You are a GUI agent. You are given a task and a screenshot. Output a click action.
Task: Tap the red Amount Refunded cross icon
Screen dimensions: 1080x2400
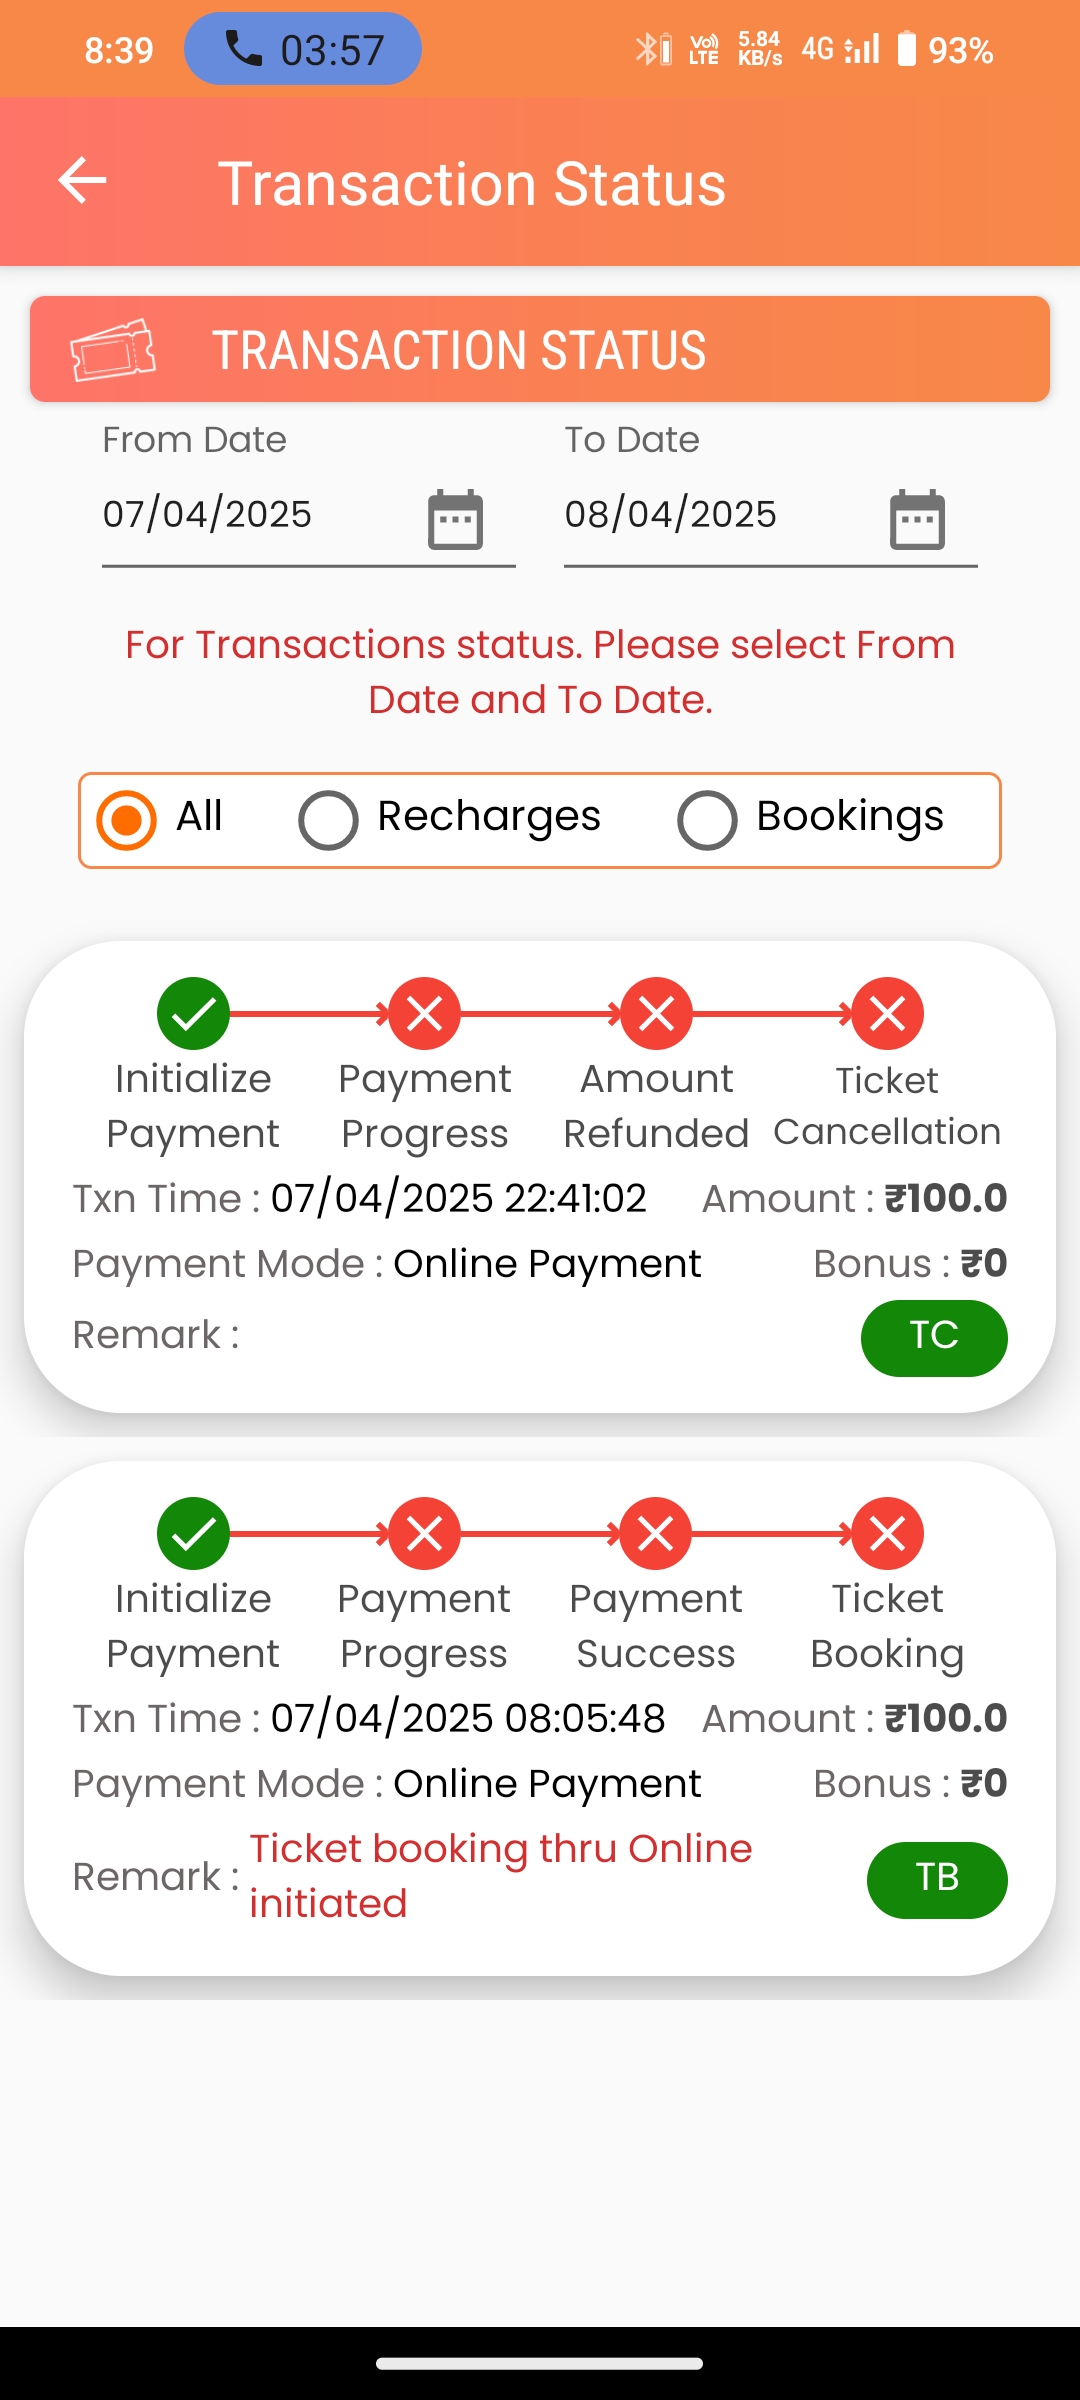pyautogui.click(x=656, y=1013)
